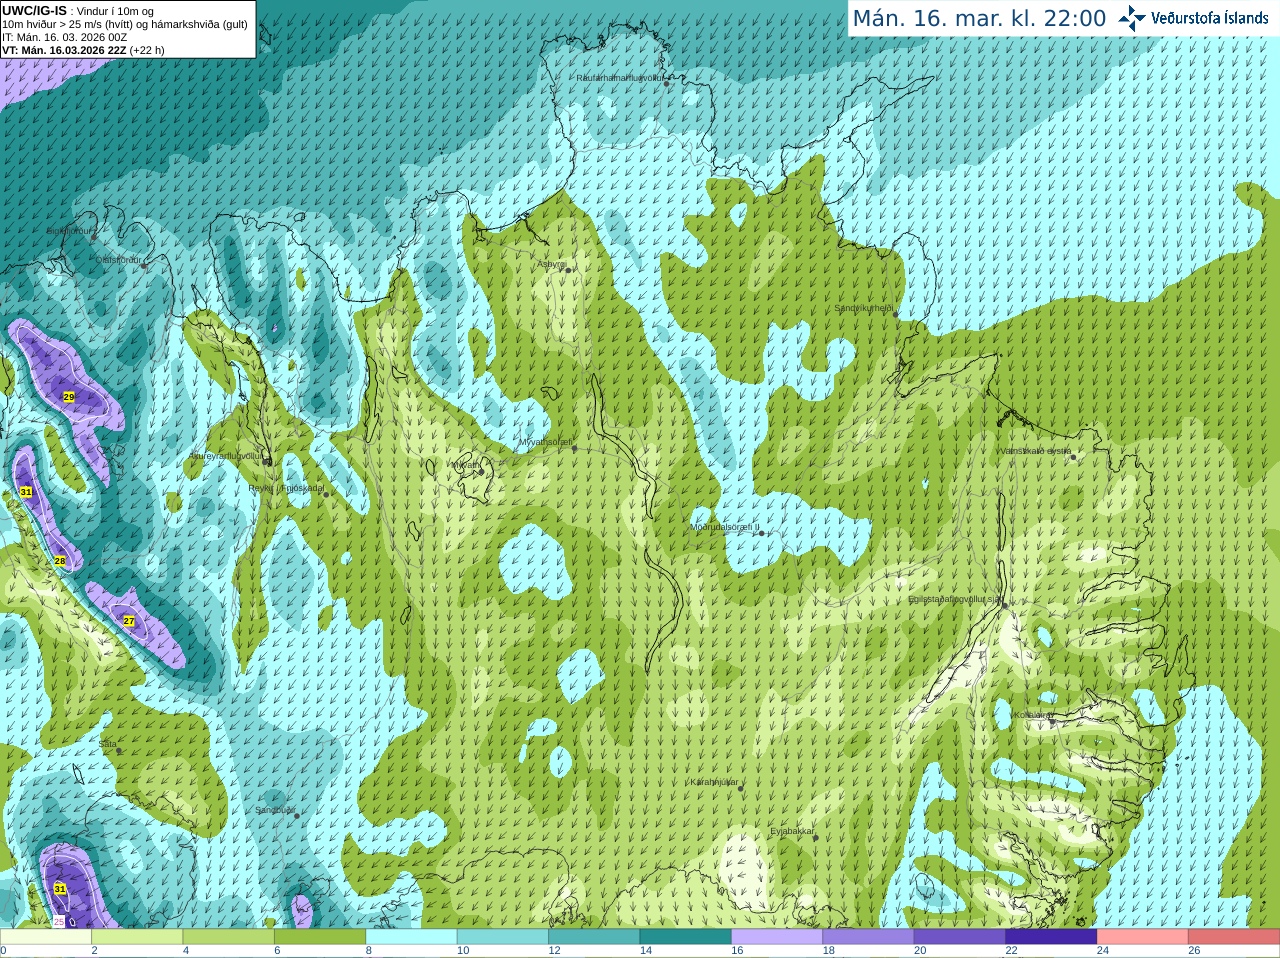Pick the 6–8 m/s olive green swatch

(x=320, y=936)
